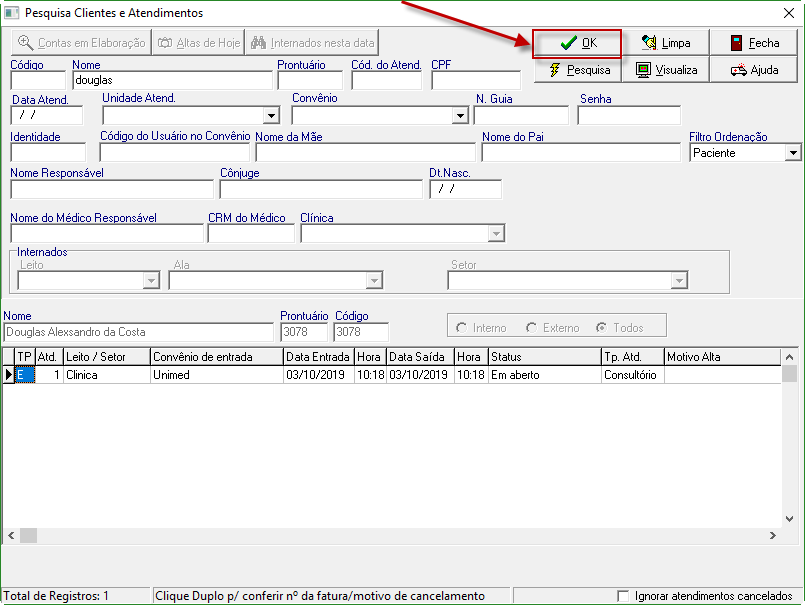Click the Dt.Nasc. date field
This screenshot has height=605, width=805.
tap(466, 189)
